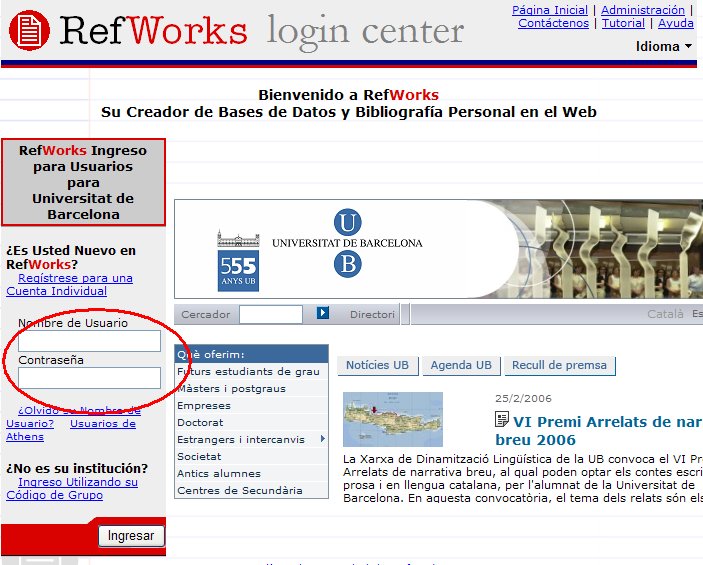Open the VI Premi Arrelats news headline
The height and width of the screenshot is (565, 703).
599,430
